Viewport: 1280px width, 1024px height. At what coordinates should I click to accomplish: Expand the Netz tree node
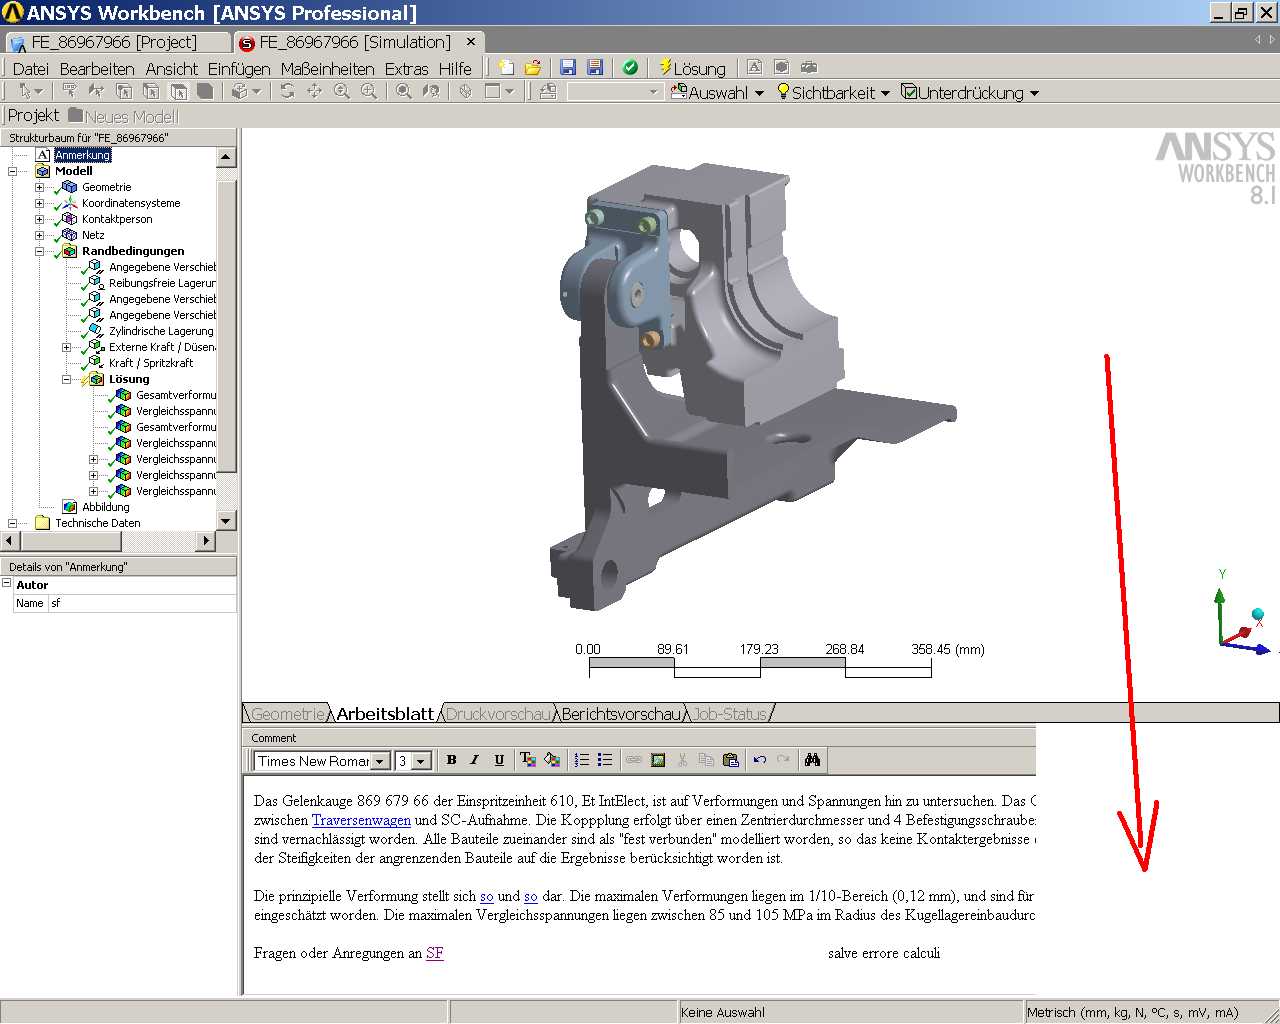click(40, 235)
